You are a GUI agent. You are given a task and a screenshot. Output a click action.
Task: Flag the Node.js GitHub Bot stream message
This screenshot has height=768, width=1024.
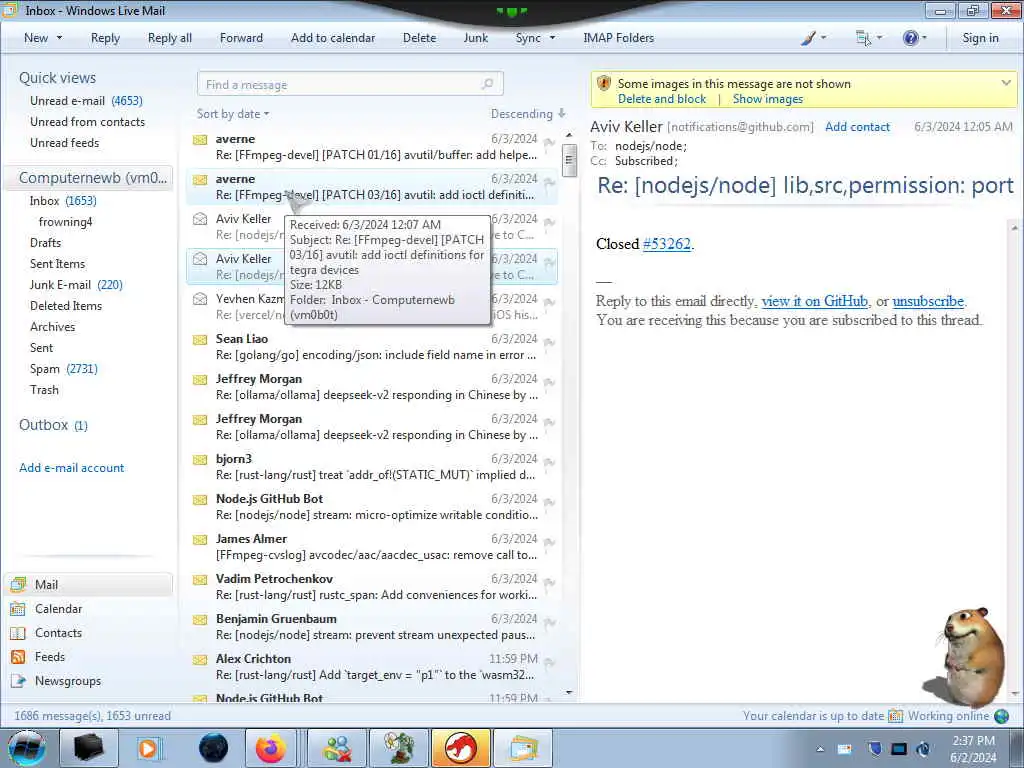click(549, 502)
